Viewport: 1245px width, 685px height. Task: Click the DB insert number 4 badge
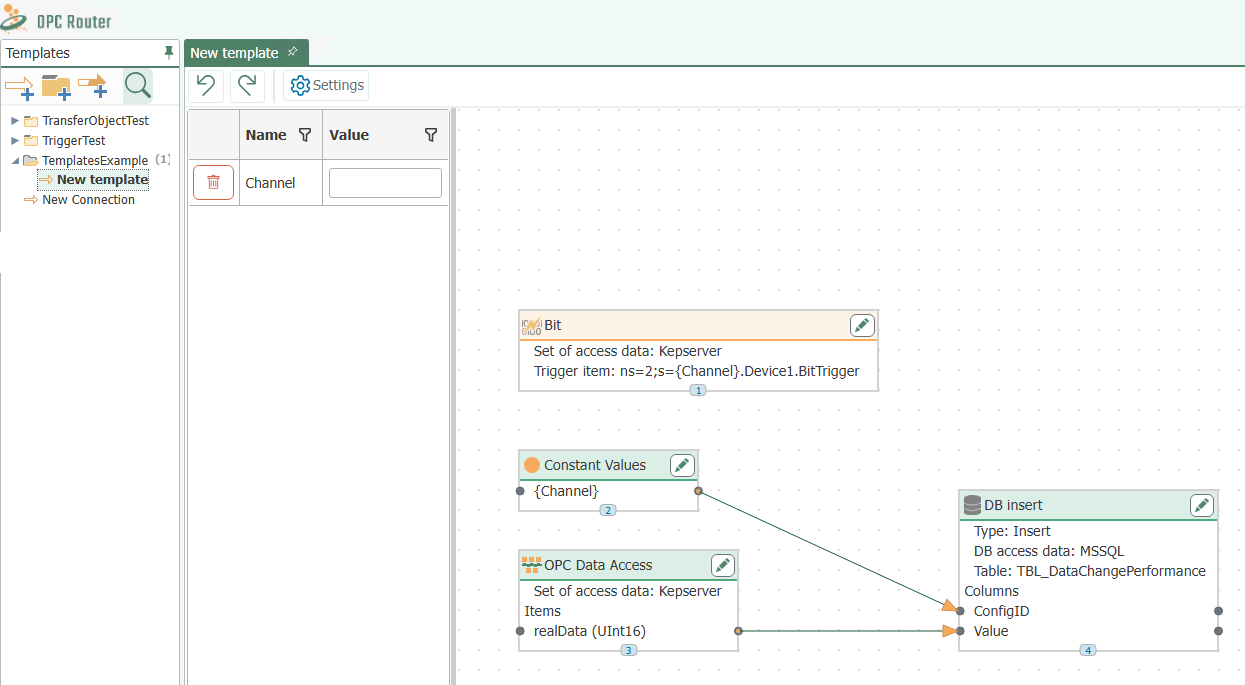click(x=1088, y=650)
